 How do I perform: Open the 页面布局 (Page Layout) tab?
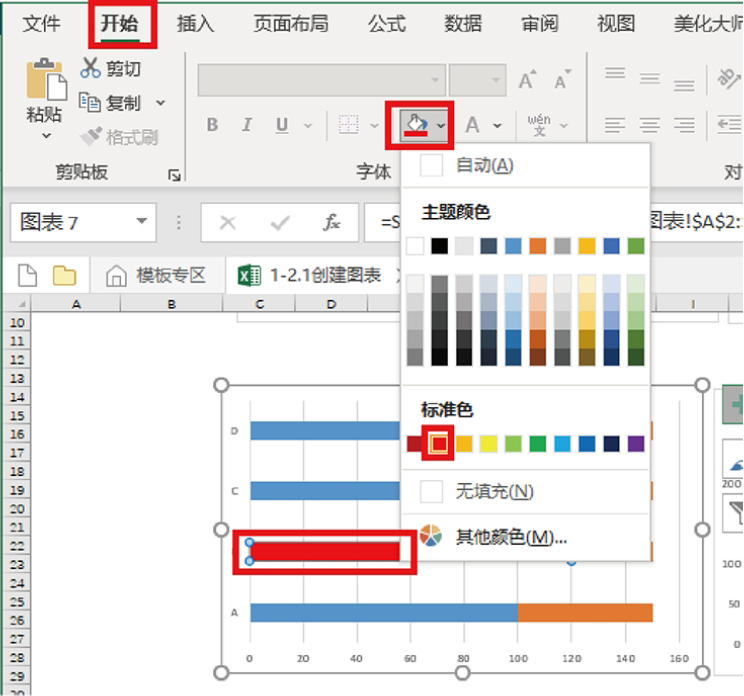290,24
